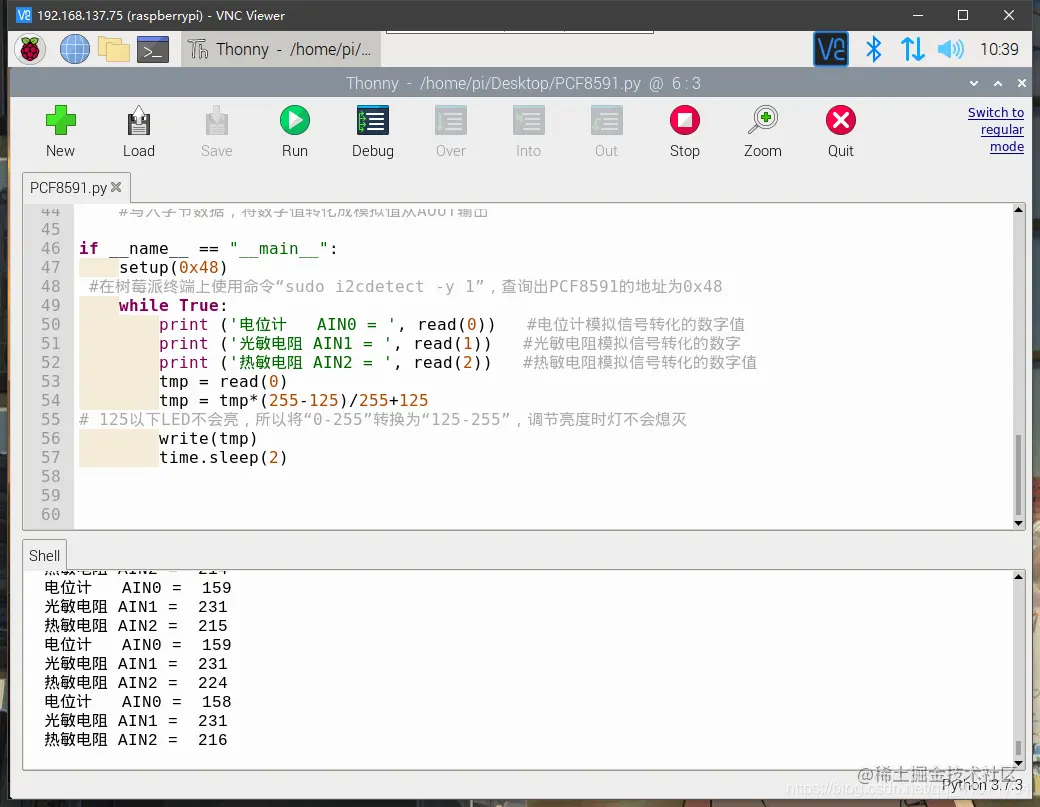Viewport: 1040px width, 807px height.
Task: Click Shell scrollbar up arrow
Action: [x=1018, y=577]
